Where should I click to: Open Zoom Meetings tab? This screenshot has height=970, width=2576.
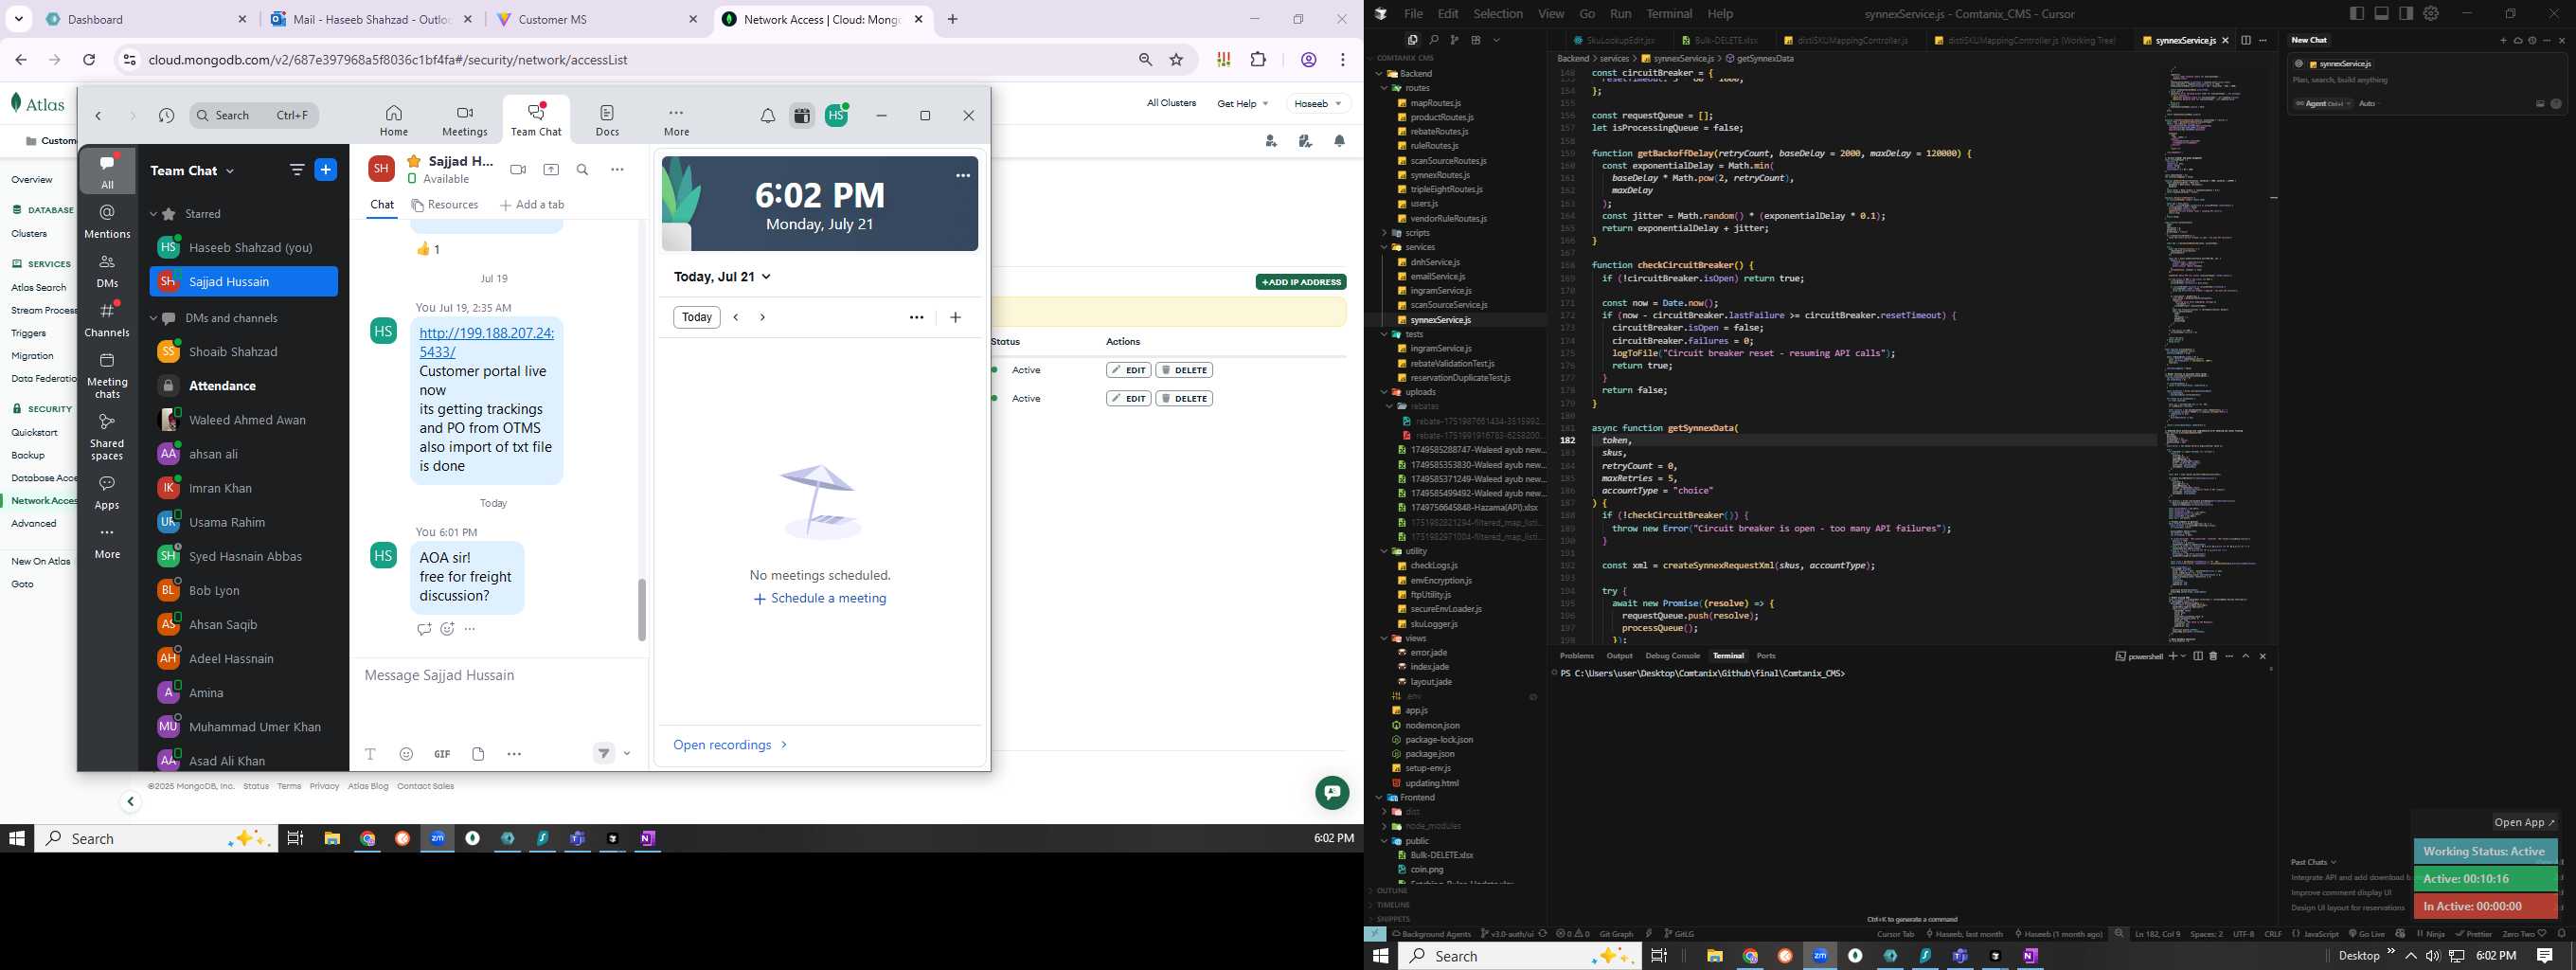(465, 120)
